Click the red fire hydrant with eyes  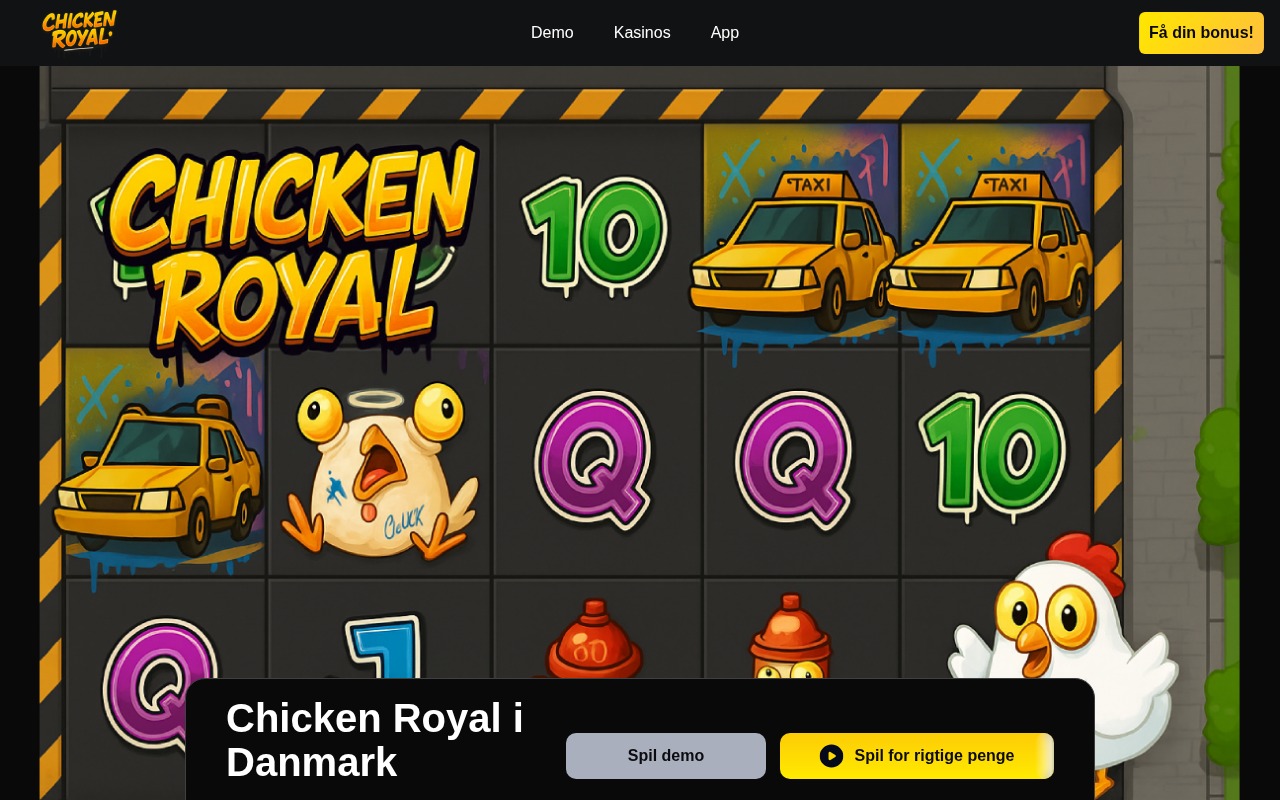[x=791, y=637]
